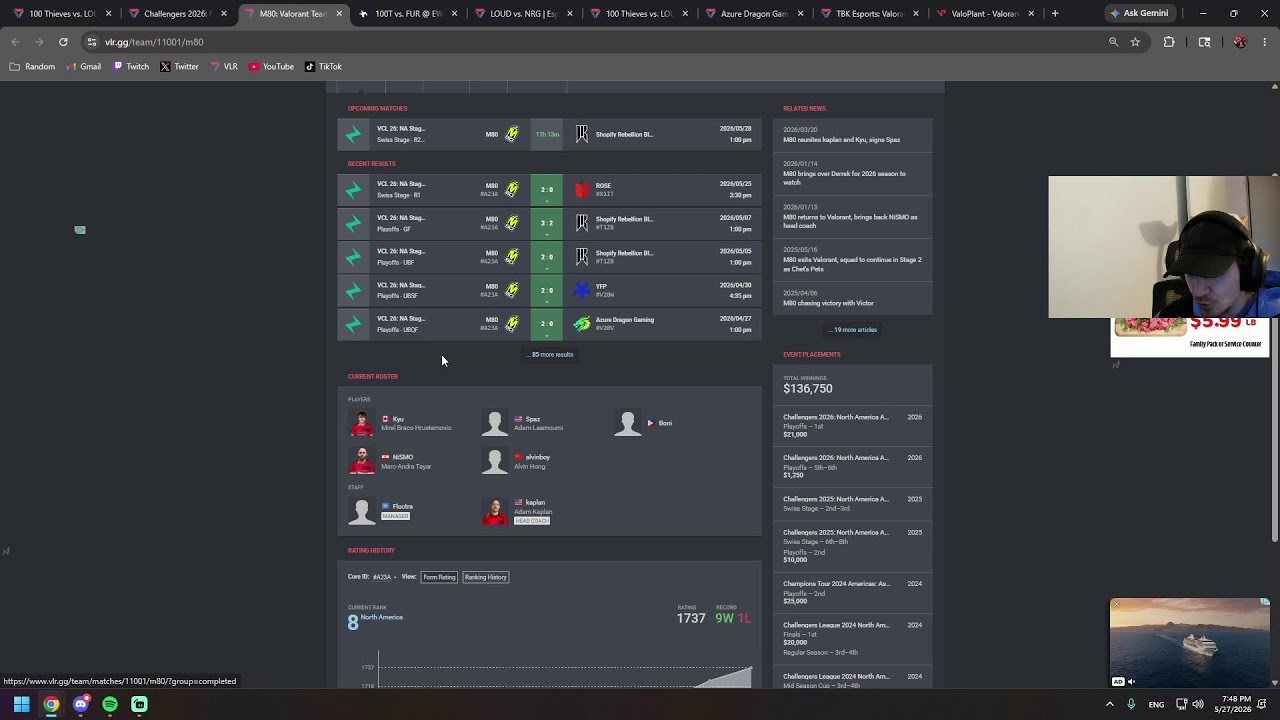1280x720 pixels.
Task: Open the Discord taskbar icon
Action: coord(81,704)
